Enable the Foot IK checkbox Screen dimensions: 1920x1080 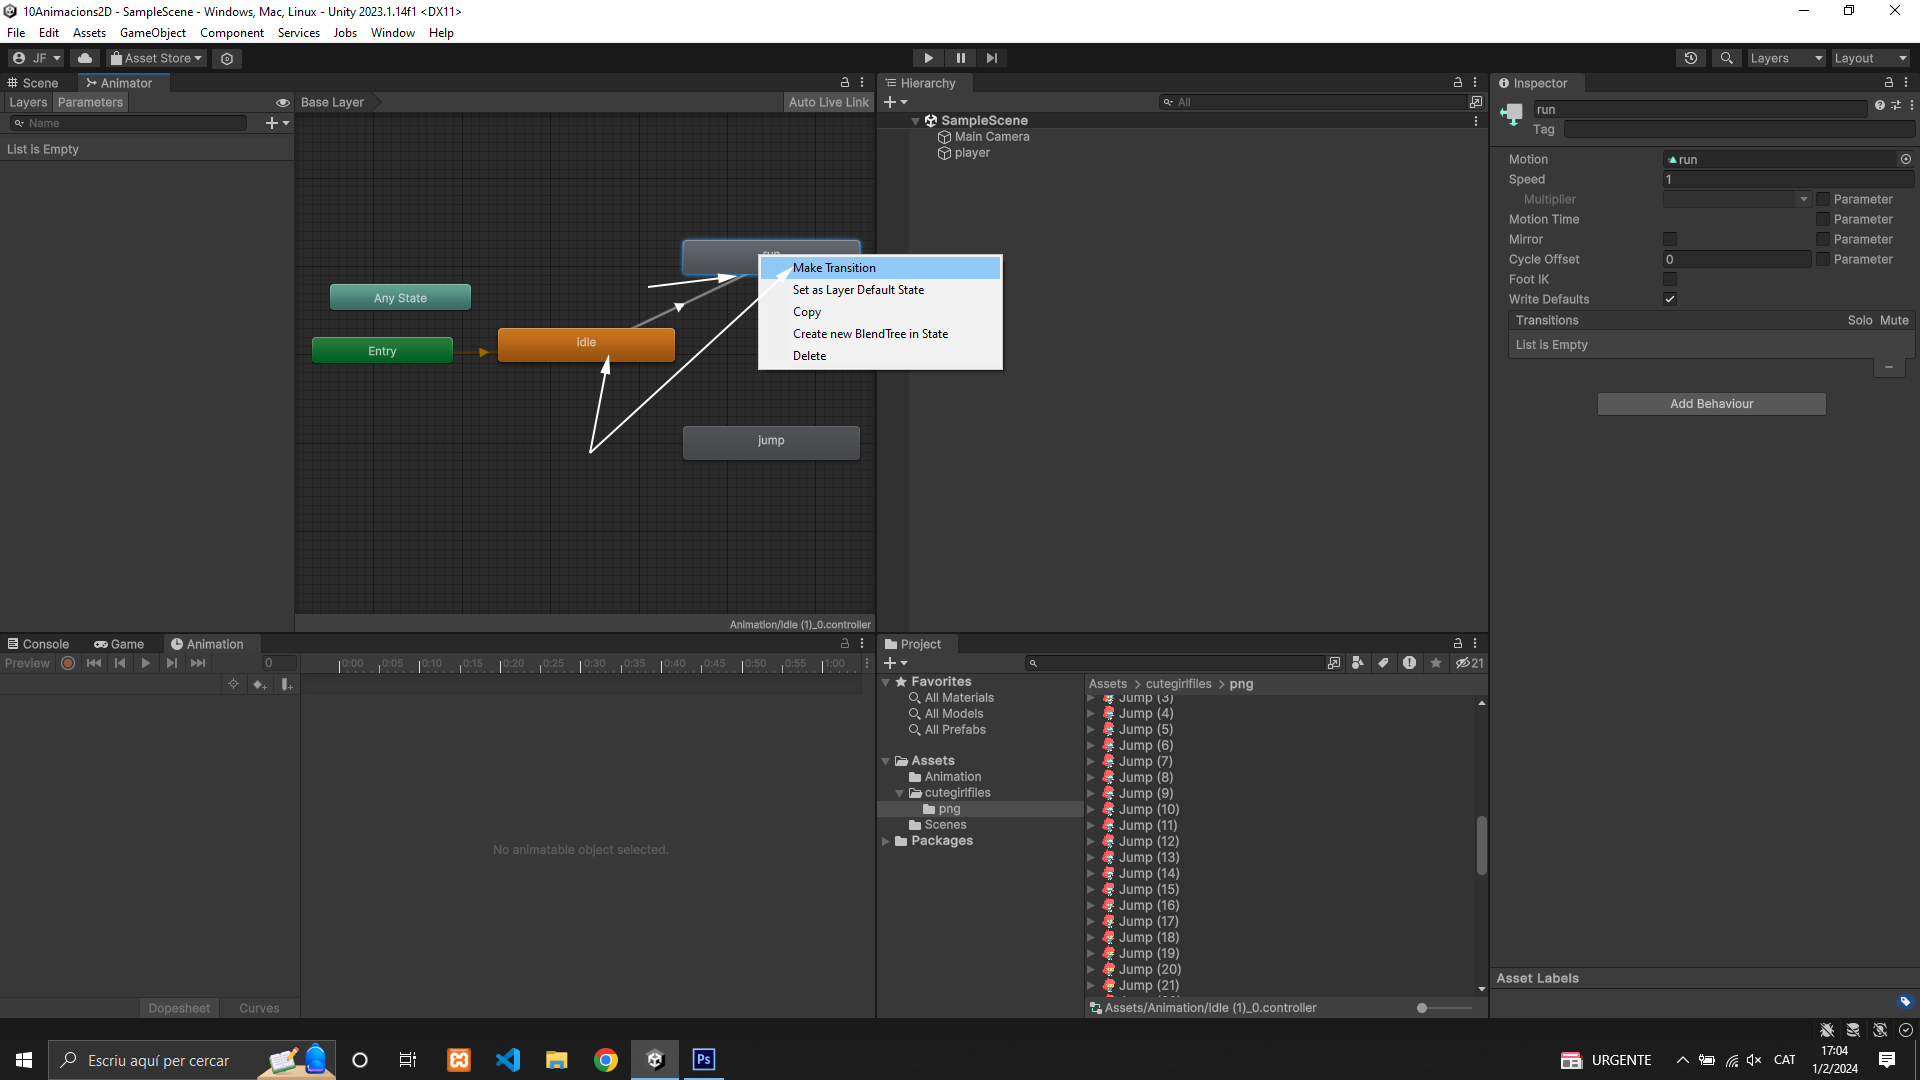[x=1670, y=279]
